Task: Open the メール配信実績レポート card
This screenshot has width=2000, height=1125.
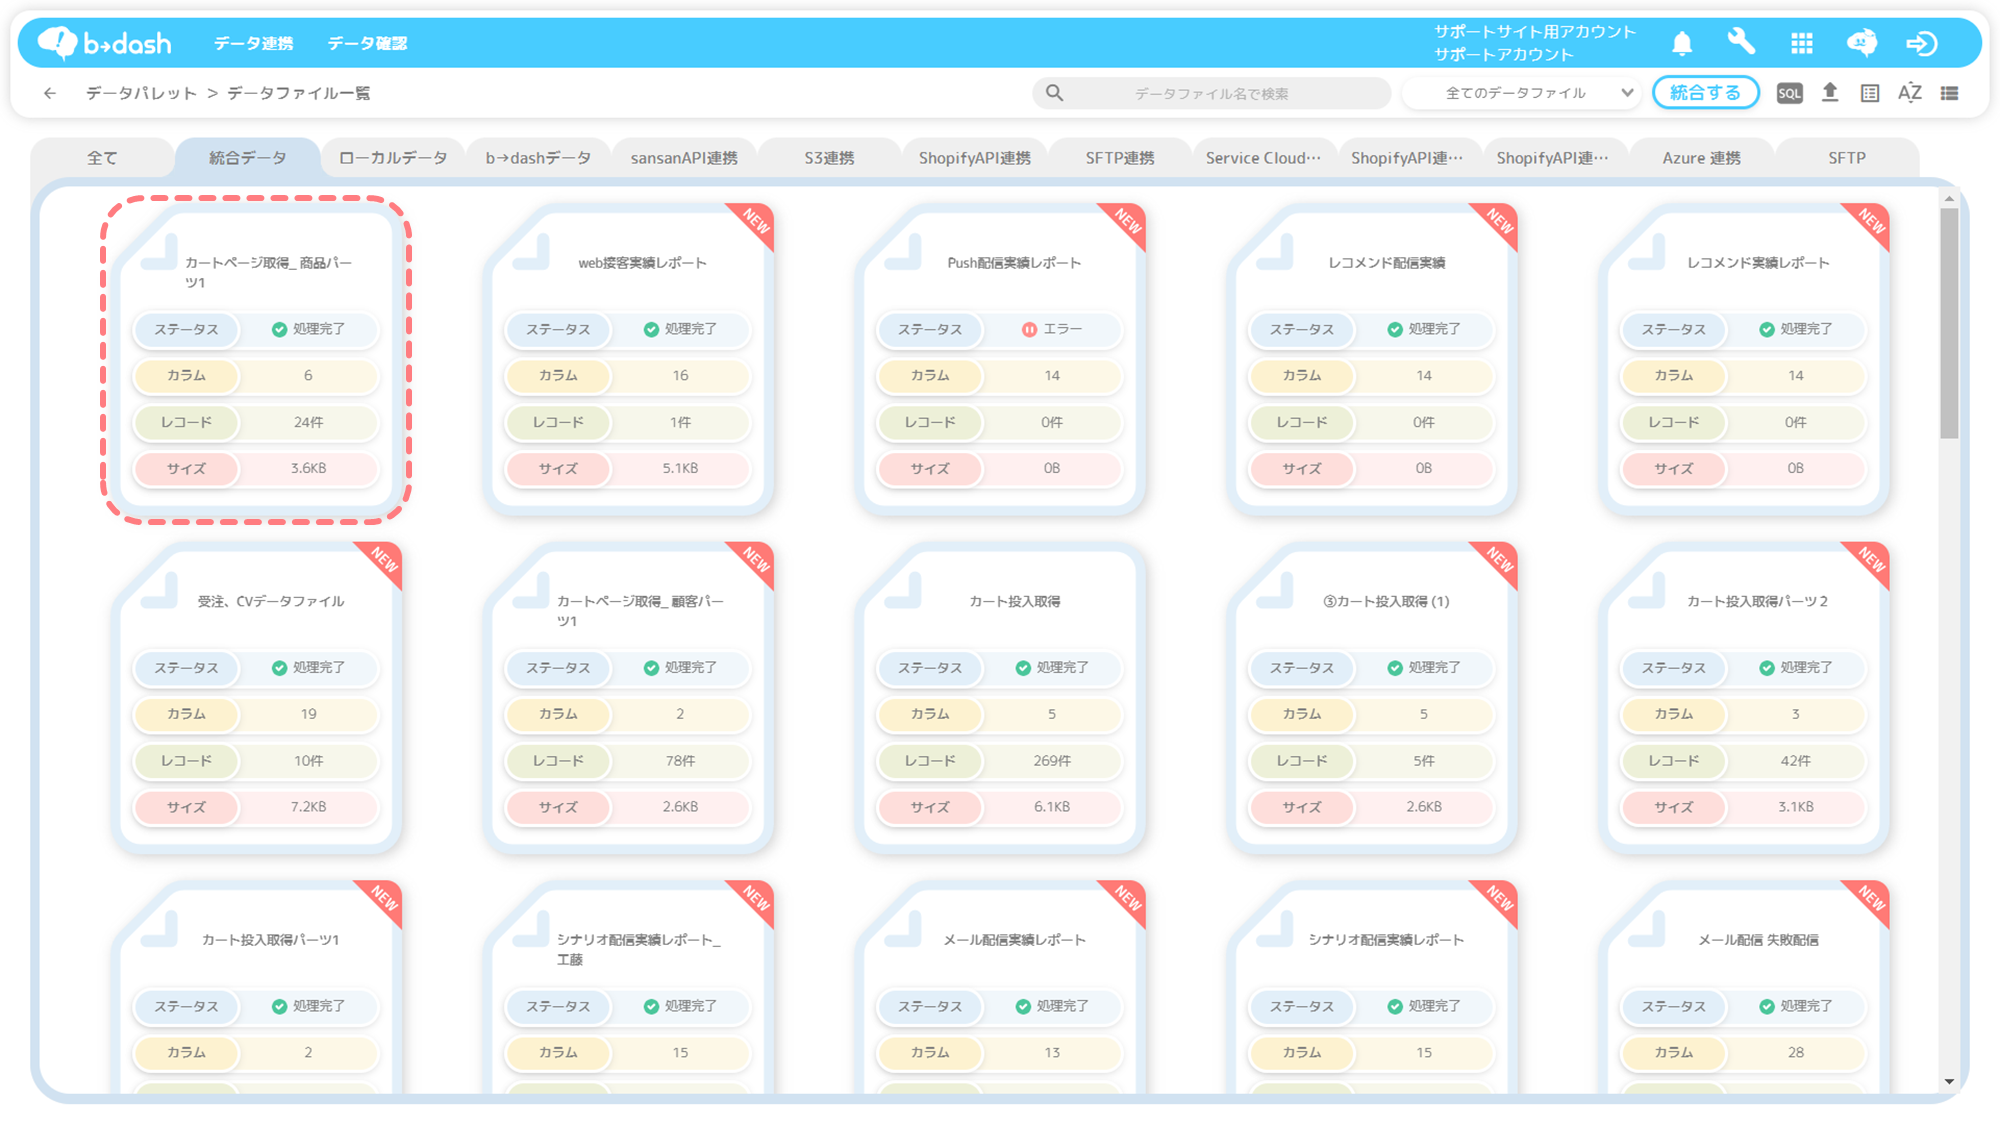Action: [x=1000, y=988]
